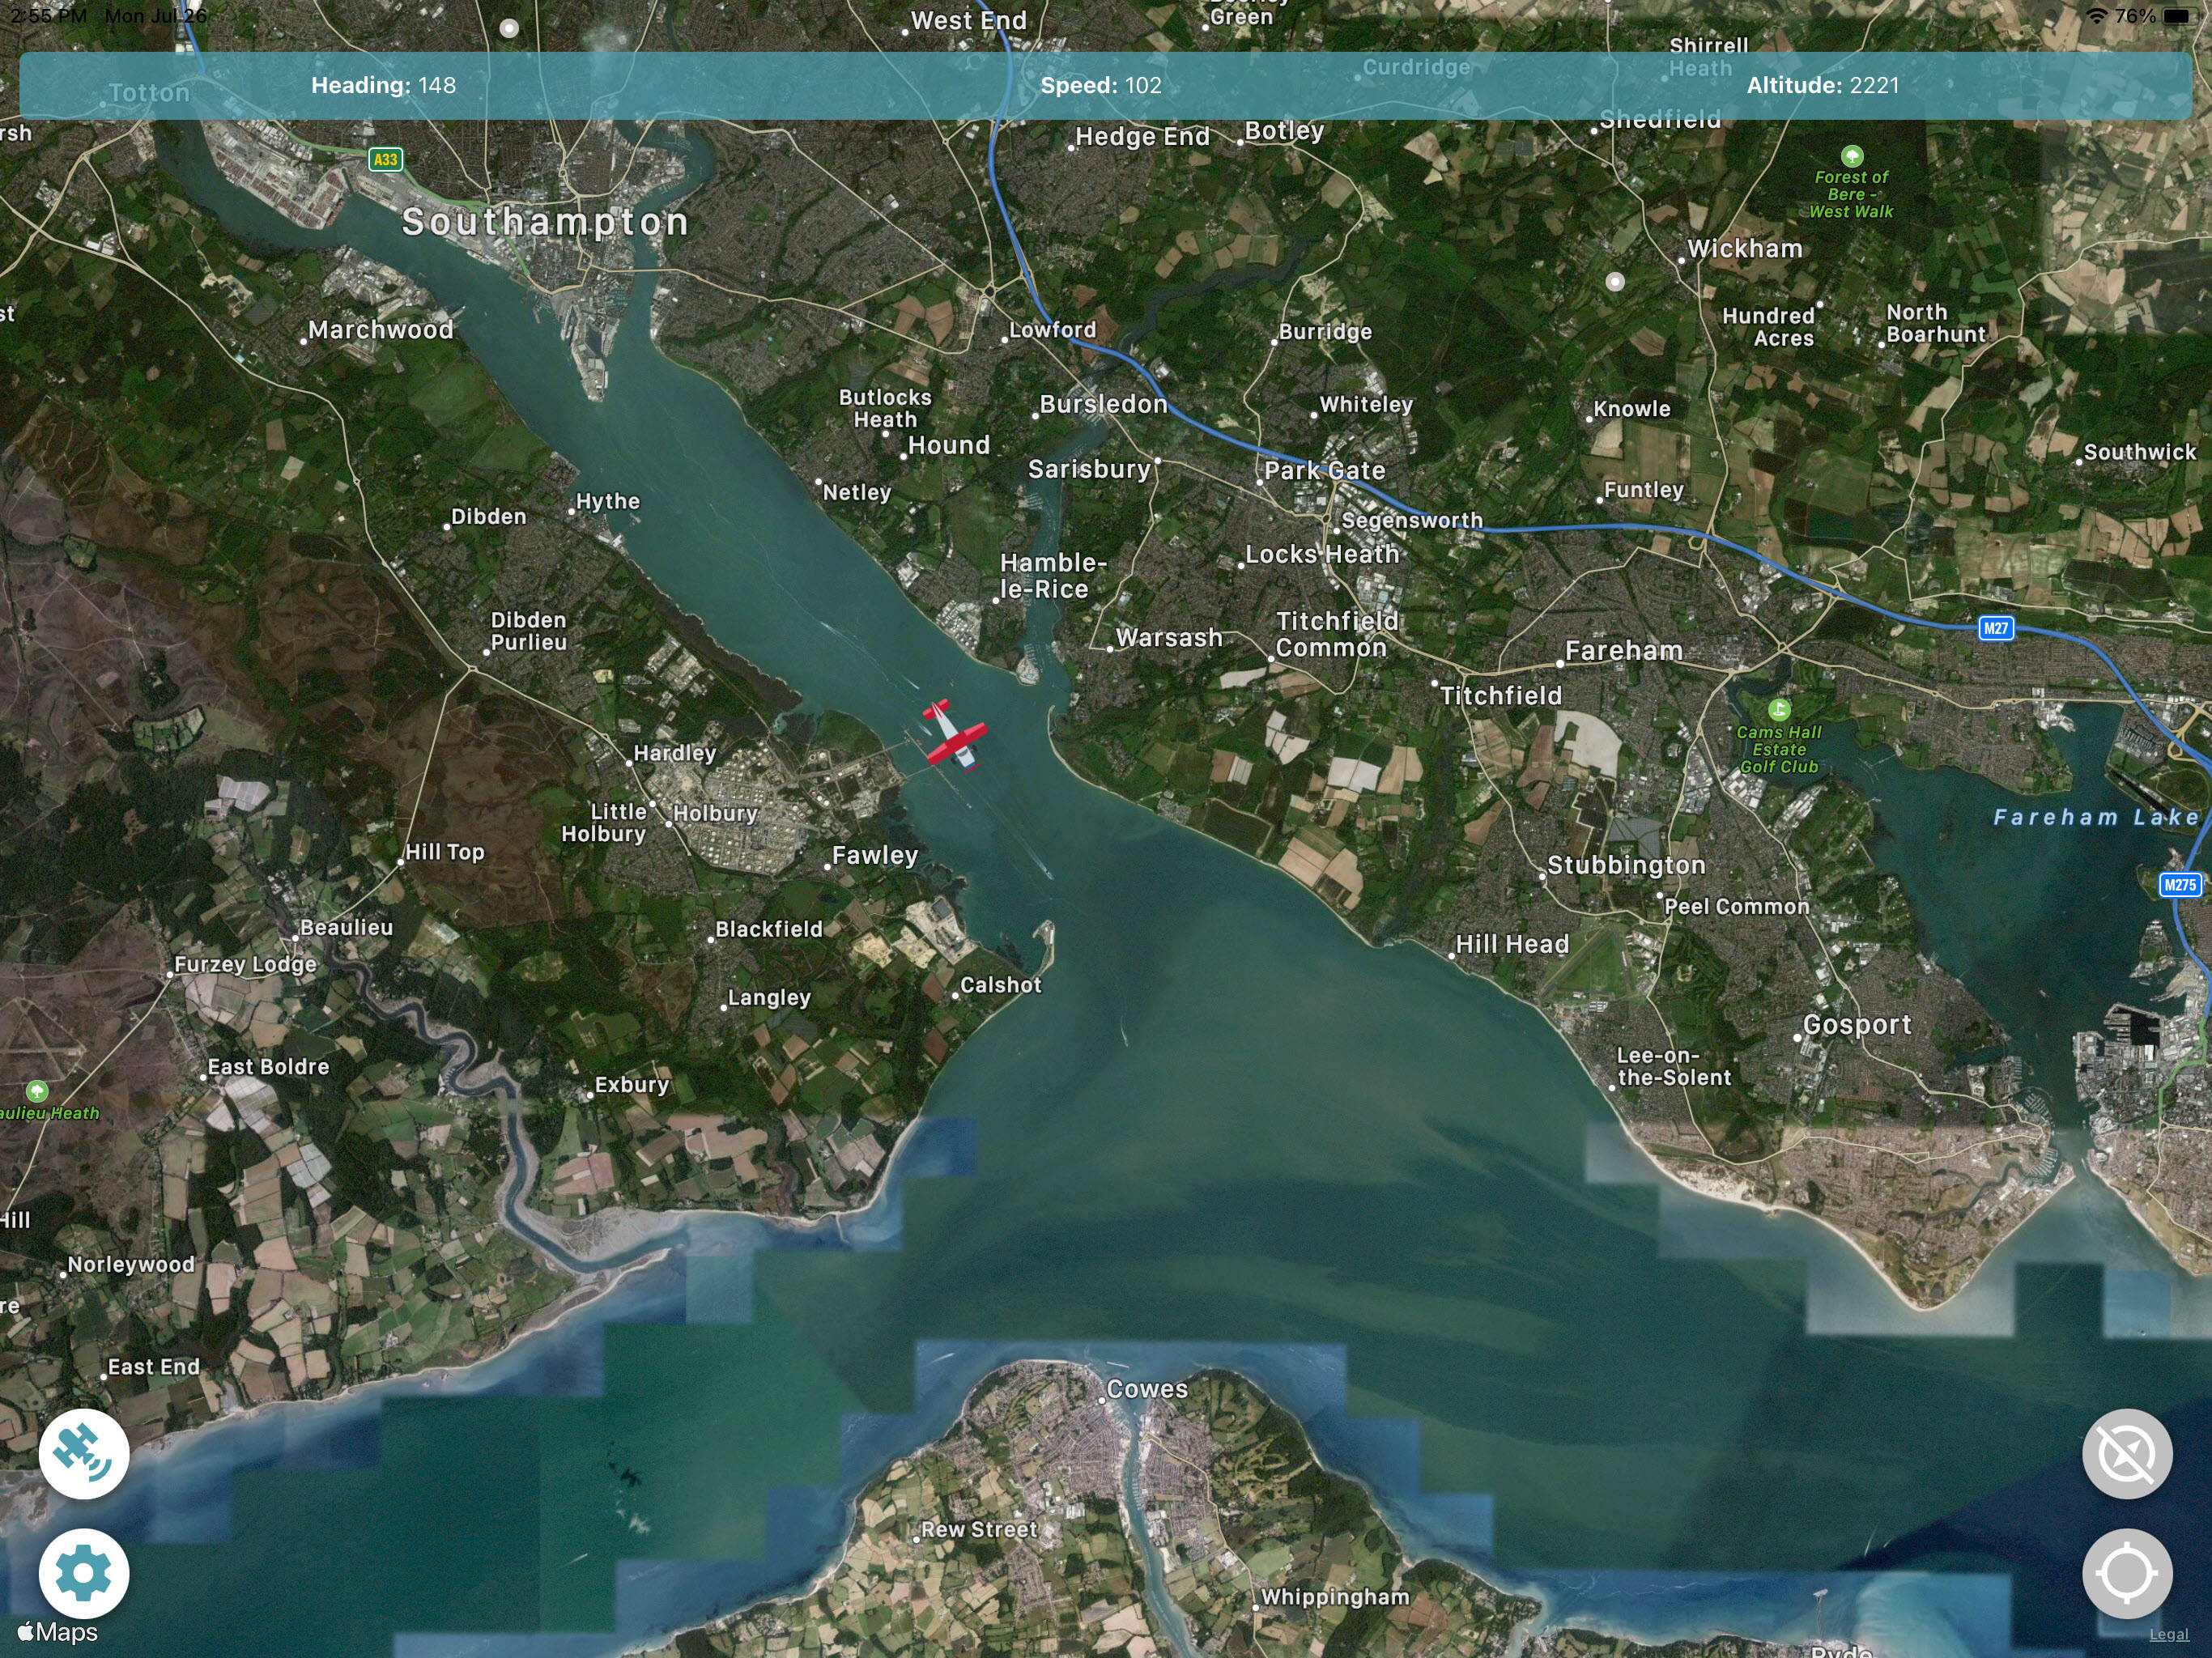Select the Southampton city label
2212x1658 pixels.
(545, 222)
